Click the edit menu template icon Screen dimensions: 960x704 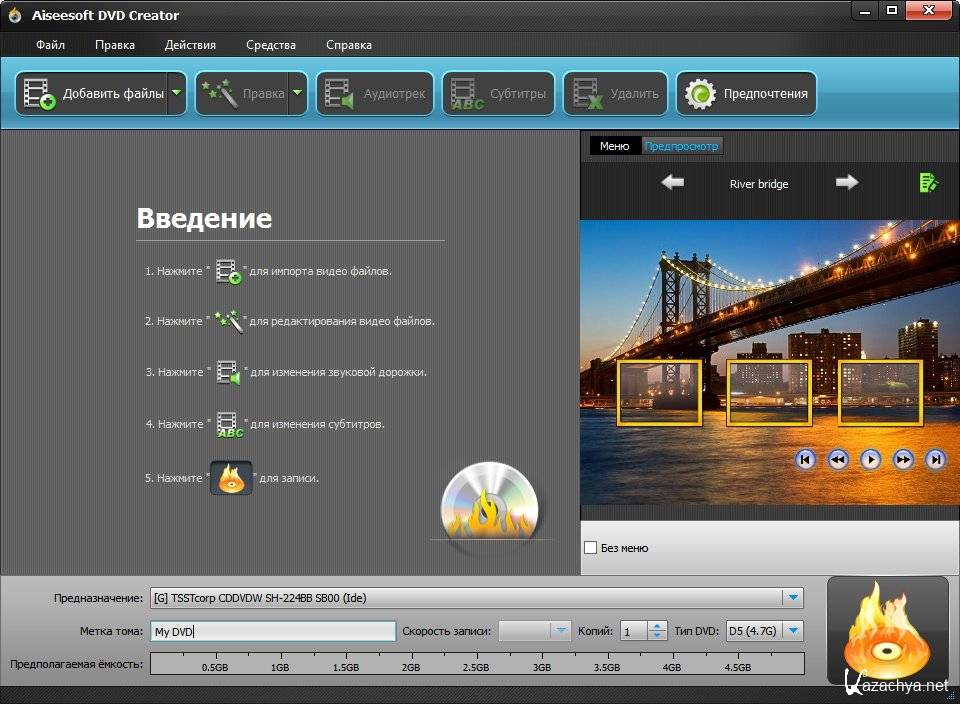click(928, 182)
